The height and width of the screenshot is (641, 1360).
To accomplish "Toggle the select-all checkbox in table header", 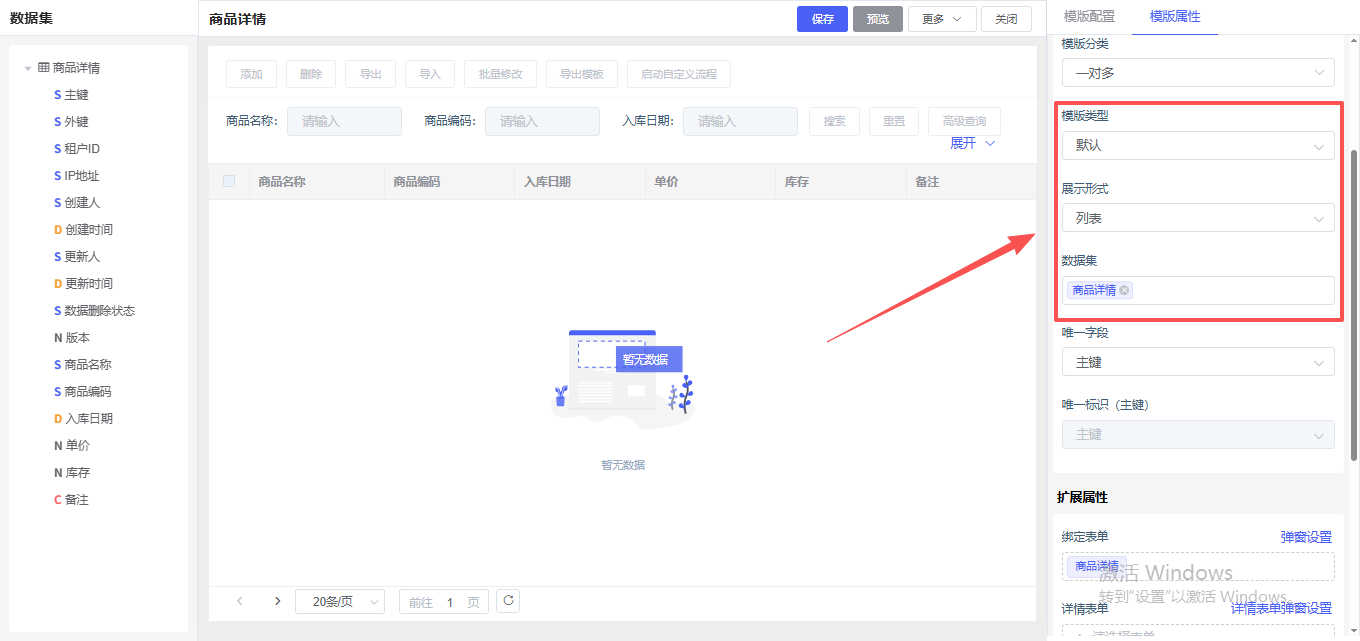I will coord(229,181).
